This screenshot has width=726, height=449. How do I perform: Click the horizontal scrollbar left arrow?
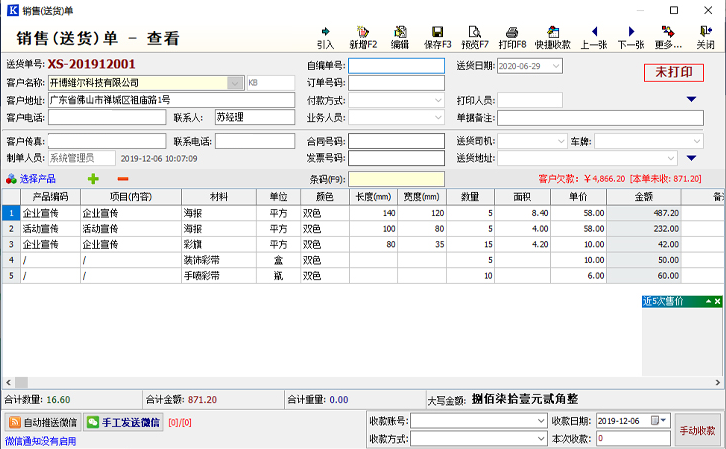[8, 382]
